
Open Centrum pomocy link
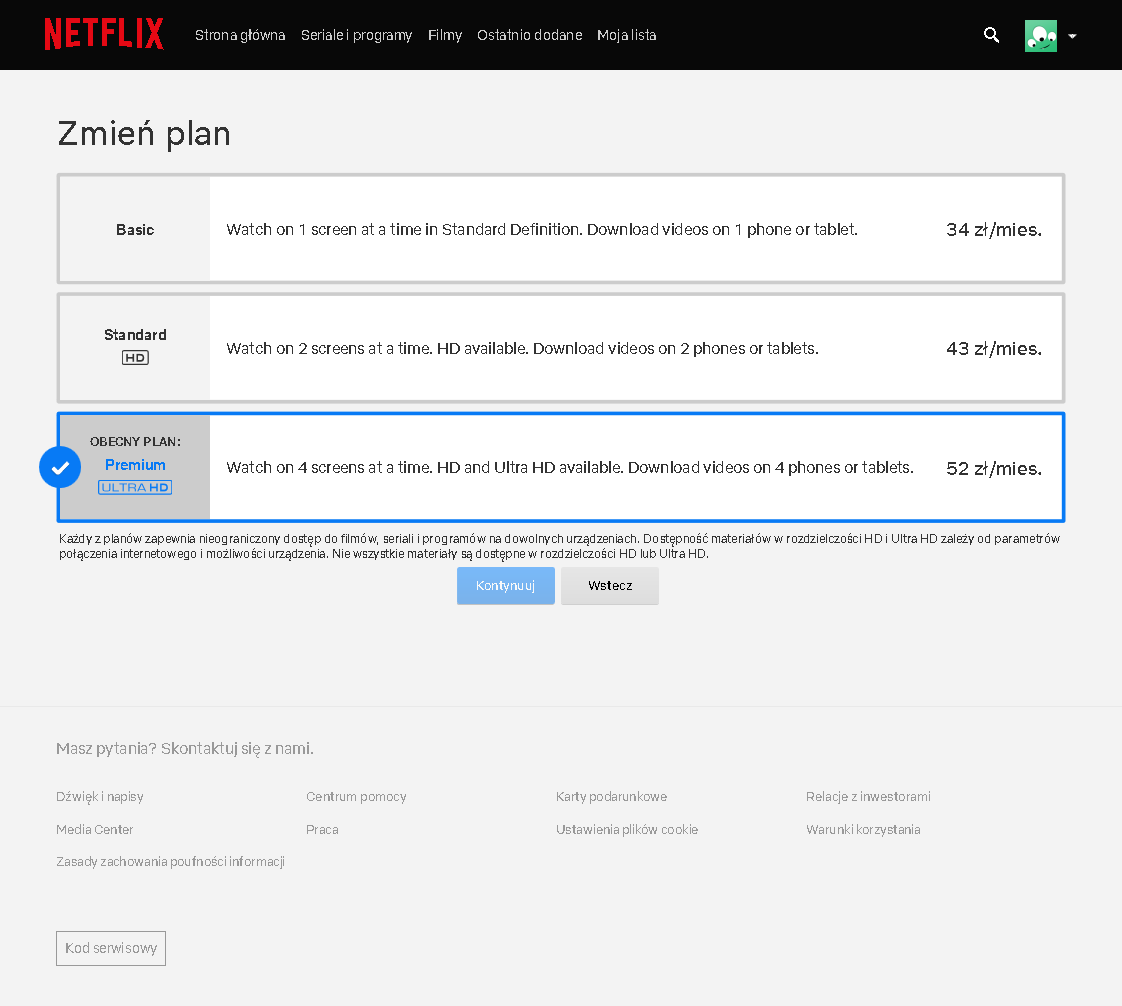(x=356, y=797)
